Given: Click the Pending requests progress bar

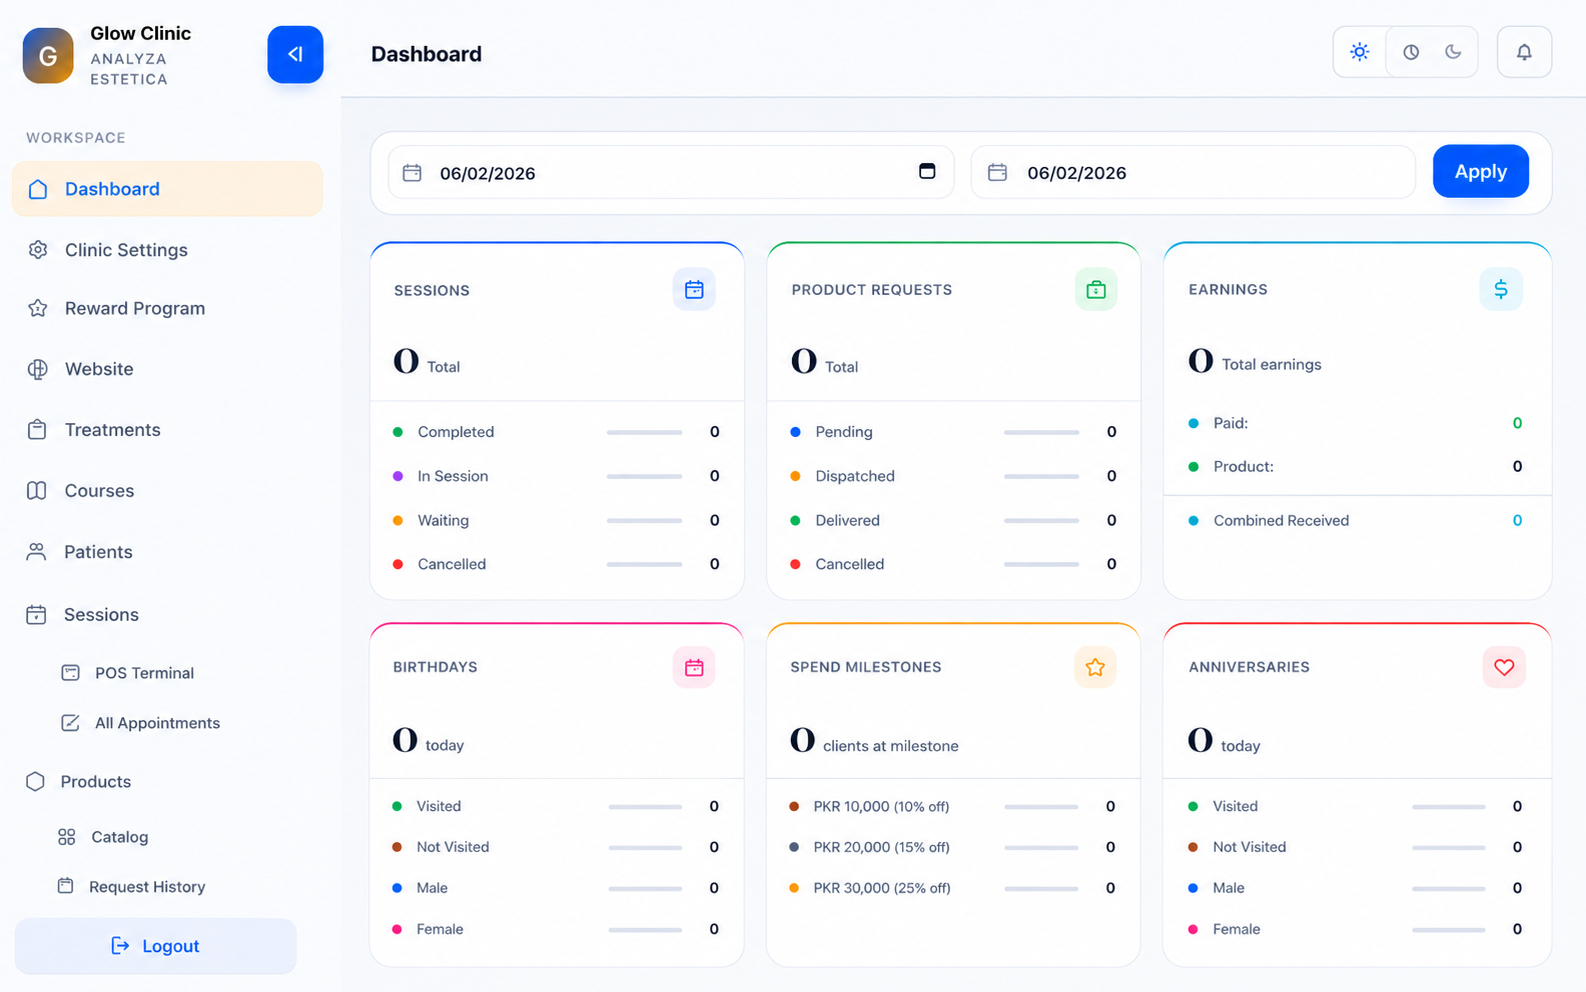Looking at the screenshot, I should pos(1041,432).
